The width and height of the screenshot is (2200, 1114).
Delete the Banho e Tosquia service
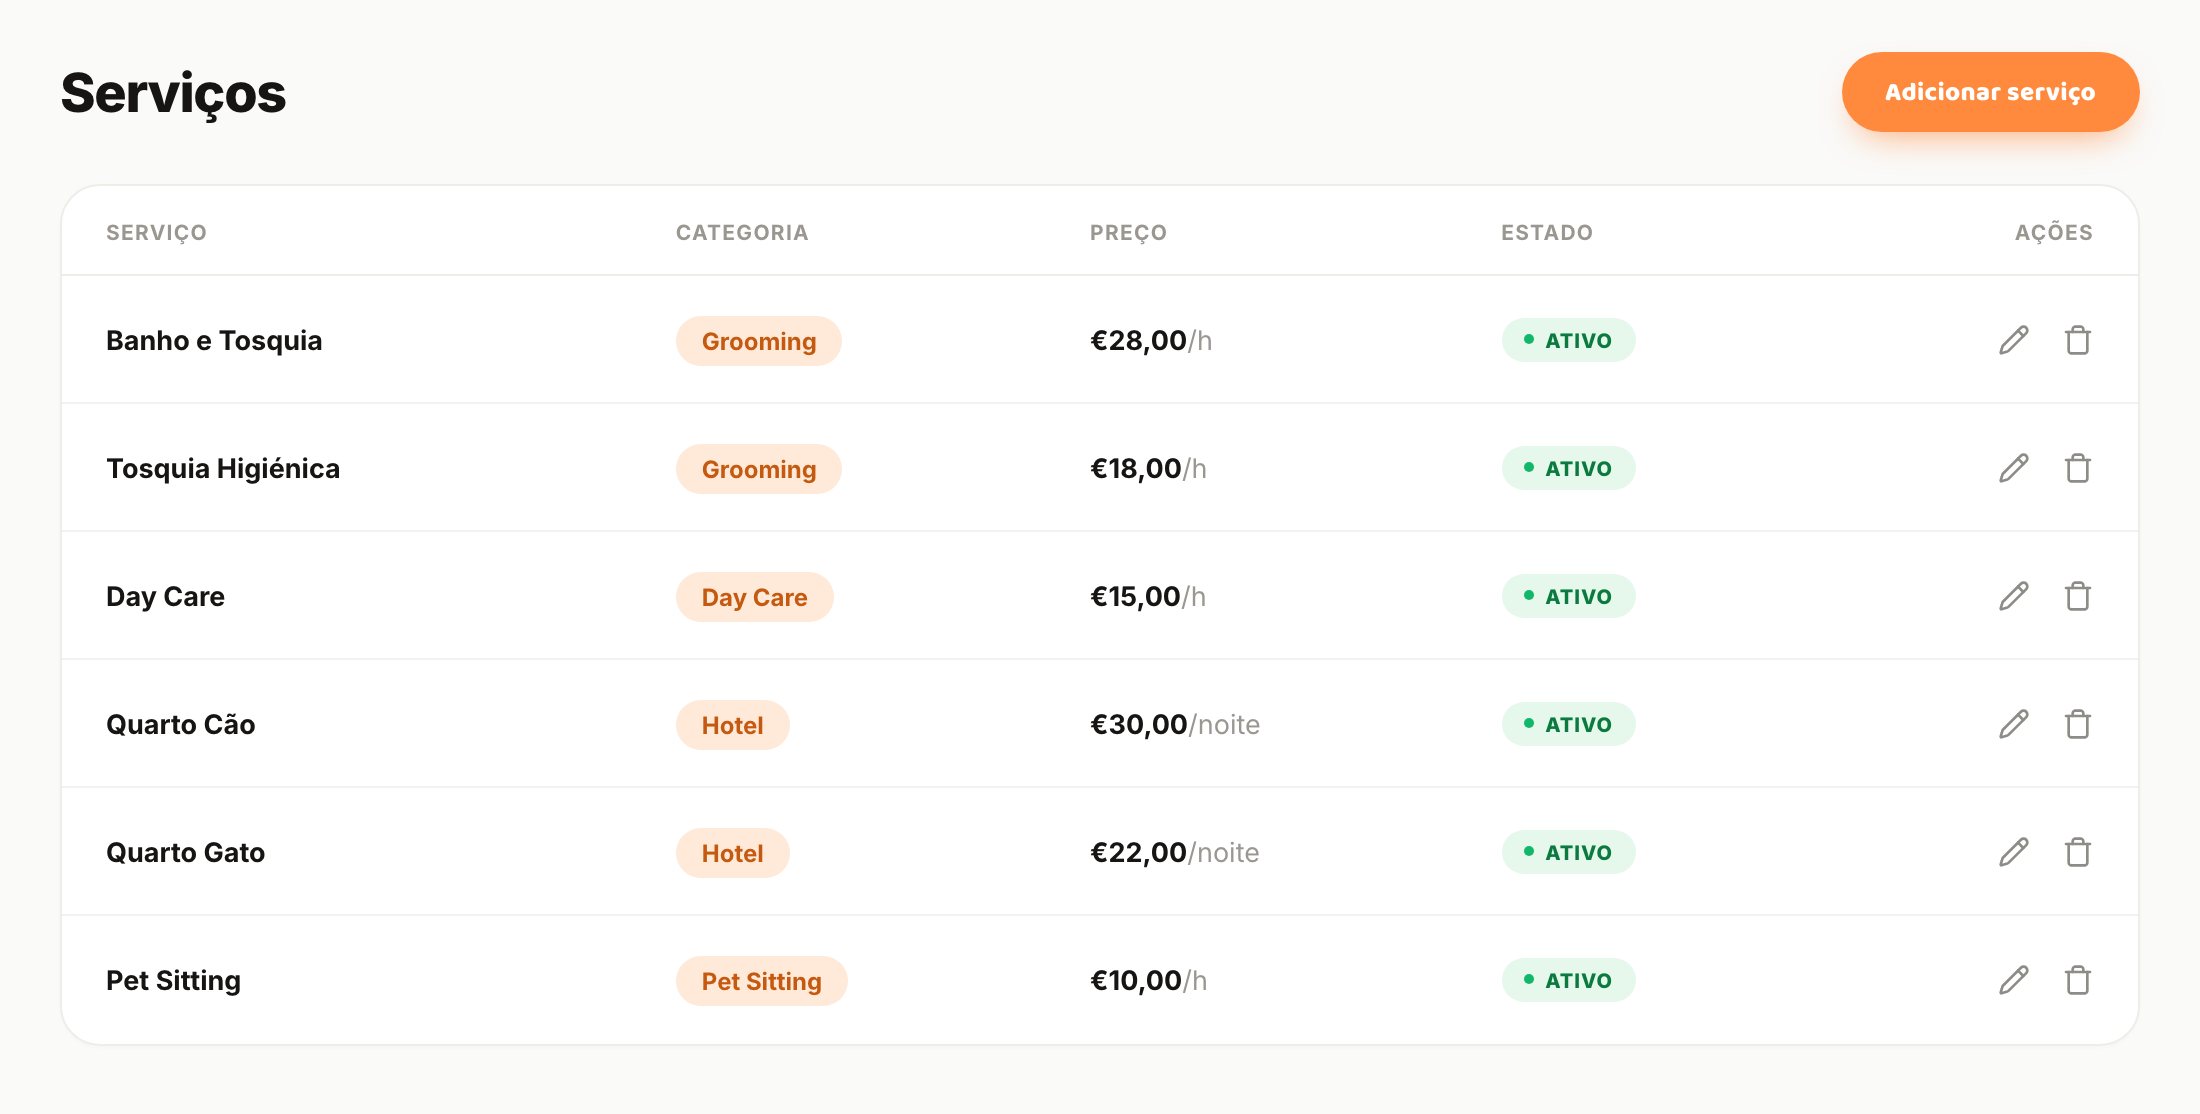point(2078,340)
